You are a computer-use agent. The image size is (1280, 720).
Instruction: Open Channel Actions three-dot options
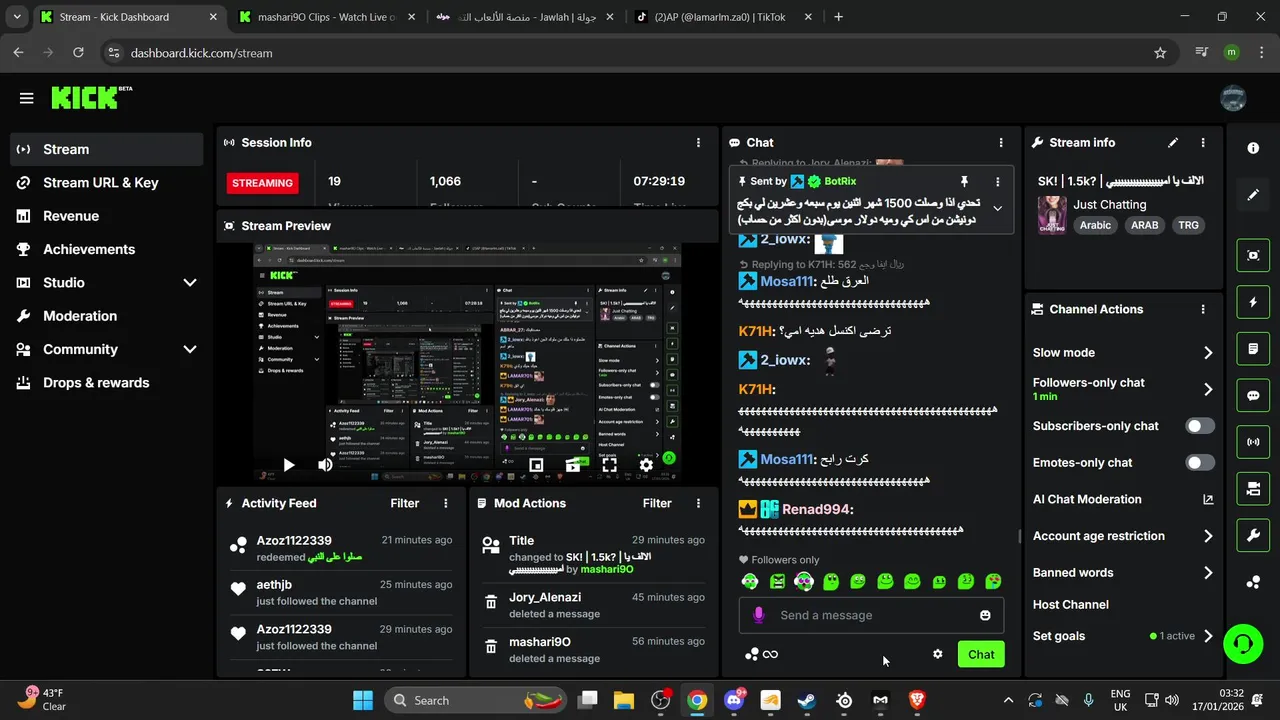point(1203,310)
